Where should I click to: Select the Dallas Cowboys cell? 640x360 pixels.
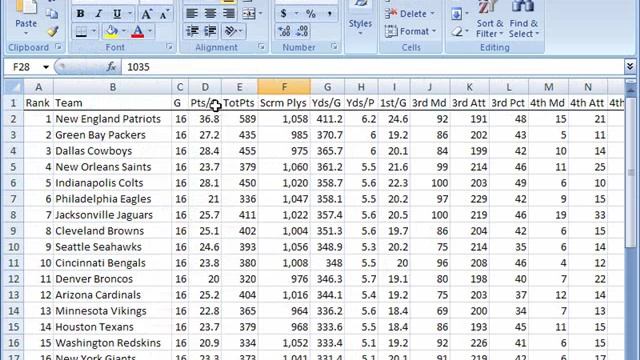coord(113,151)
